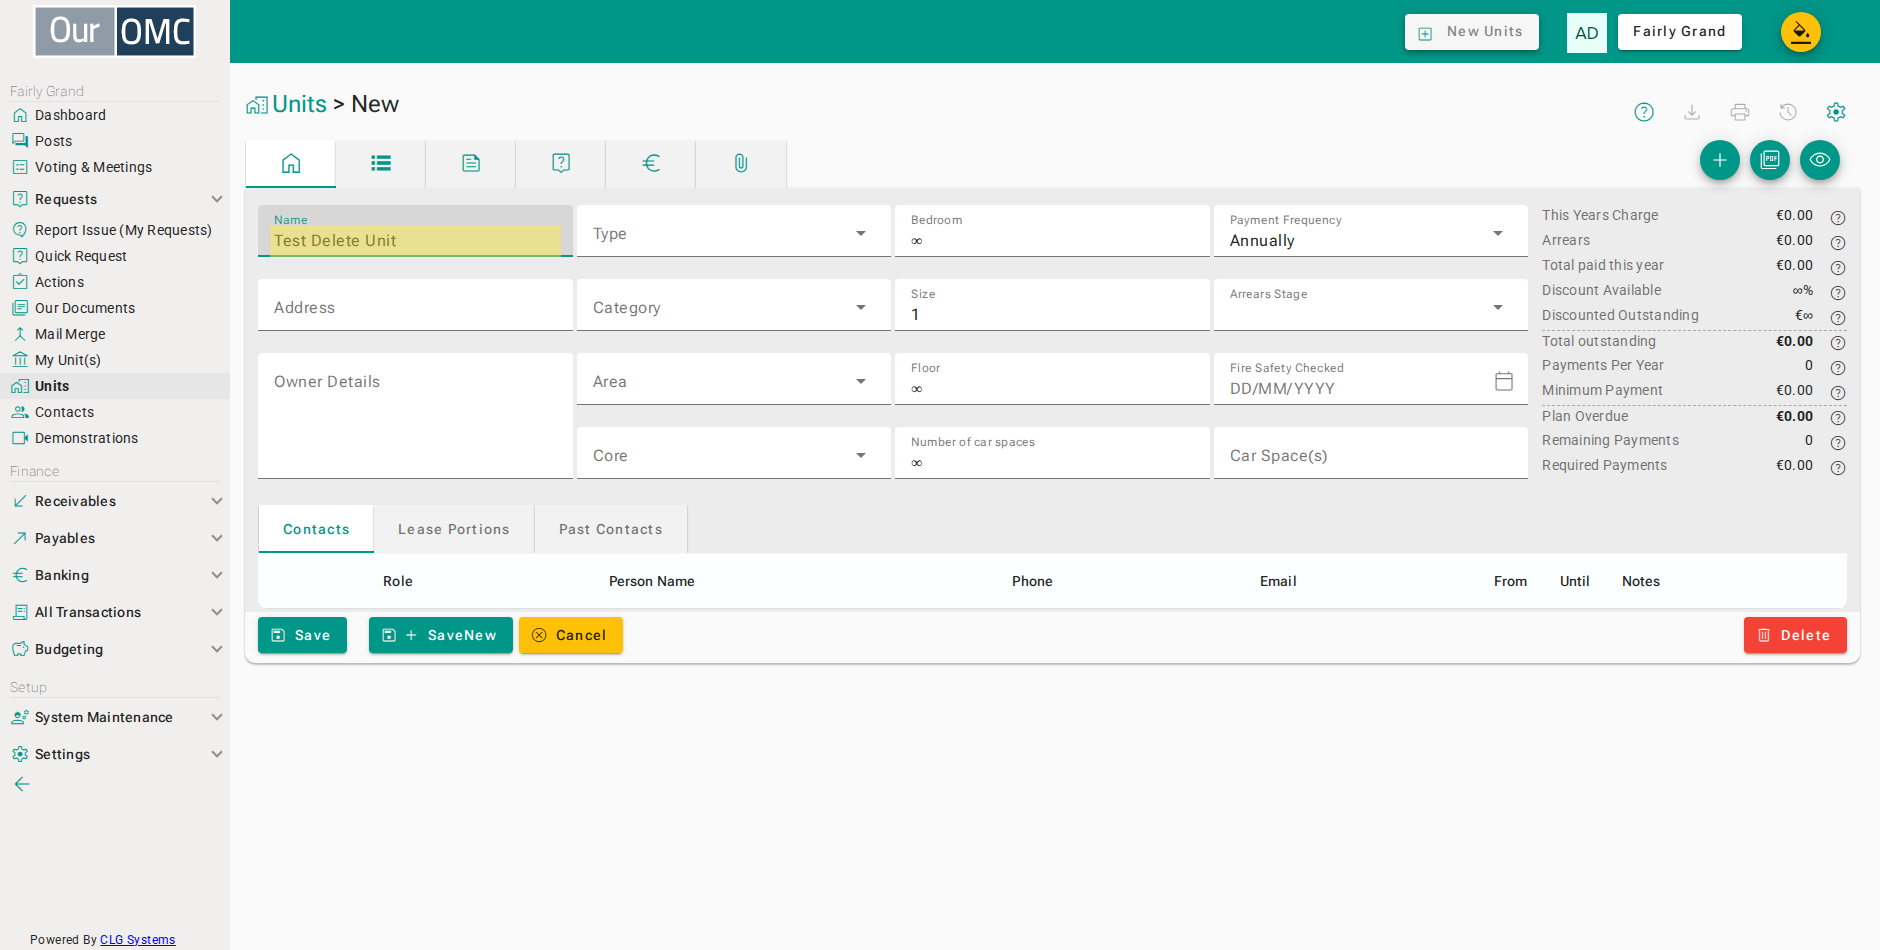Click the yellow theme paint bucket icon
Screen dimensions: 1880x950
[x=1801, y=32]
